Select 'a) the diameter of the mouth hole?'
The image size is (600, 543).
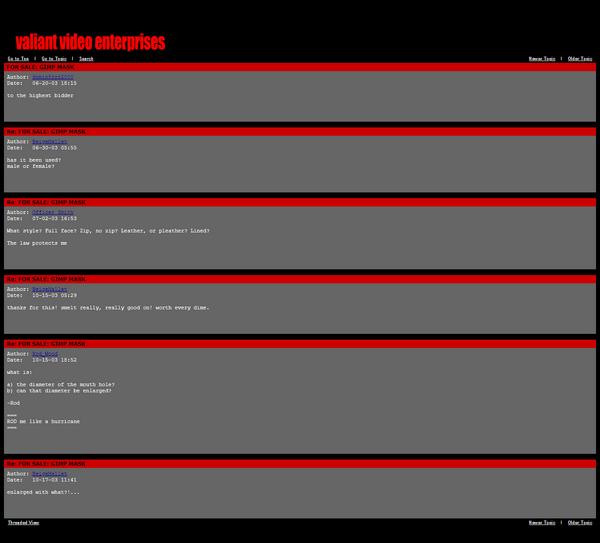(60, 385)
